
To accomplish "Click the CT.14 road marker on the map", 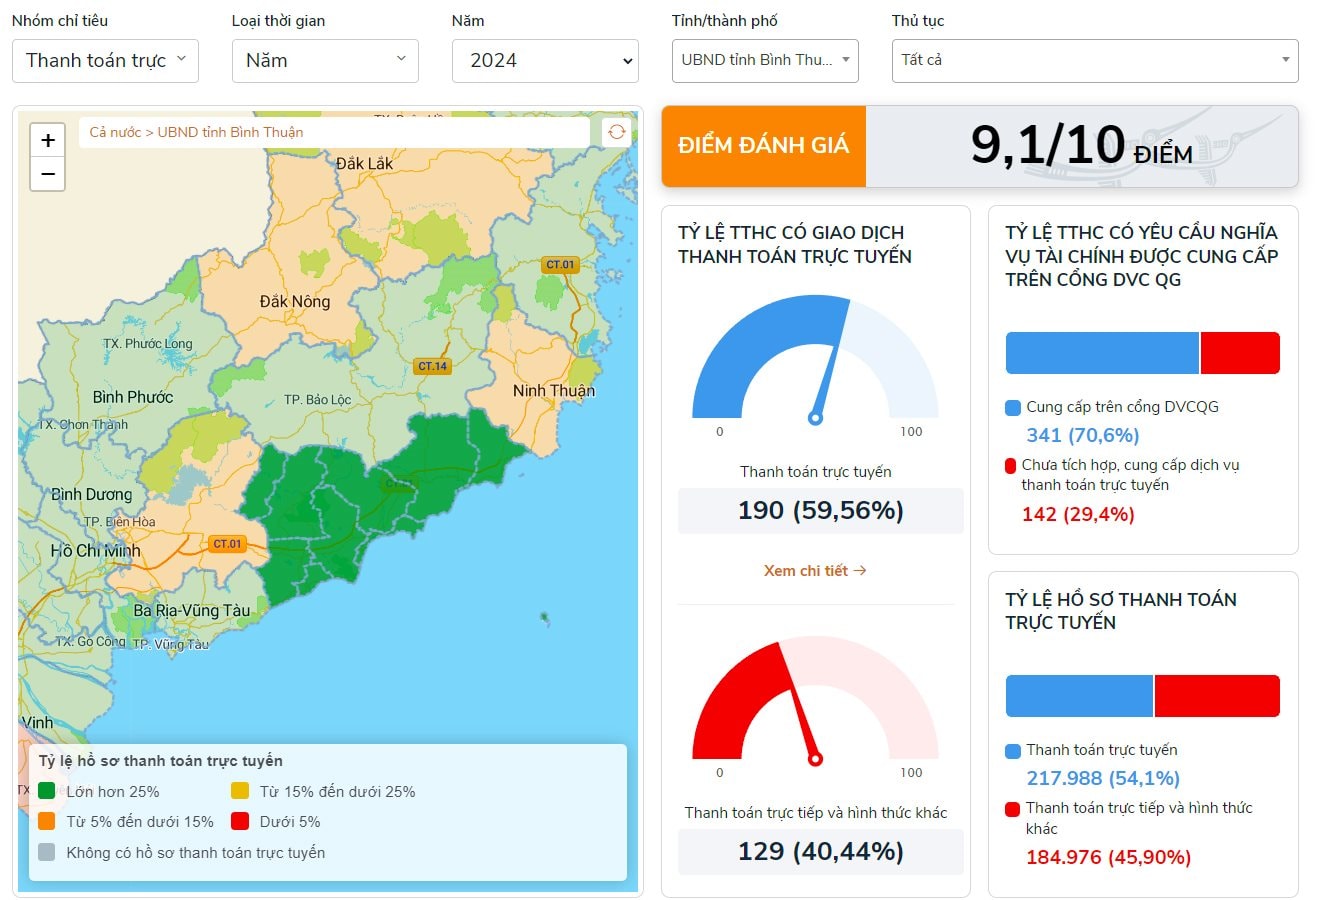I will point(433,366).
